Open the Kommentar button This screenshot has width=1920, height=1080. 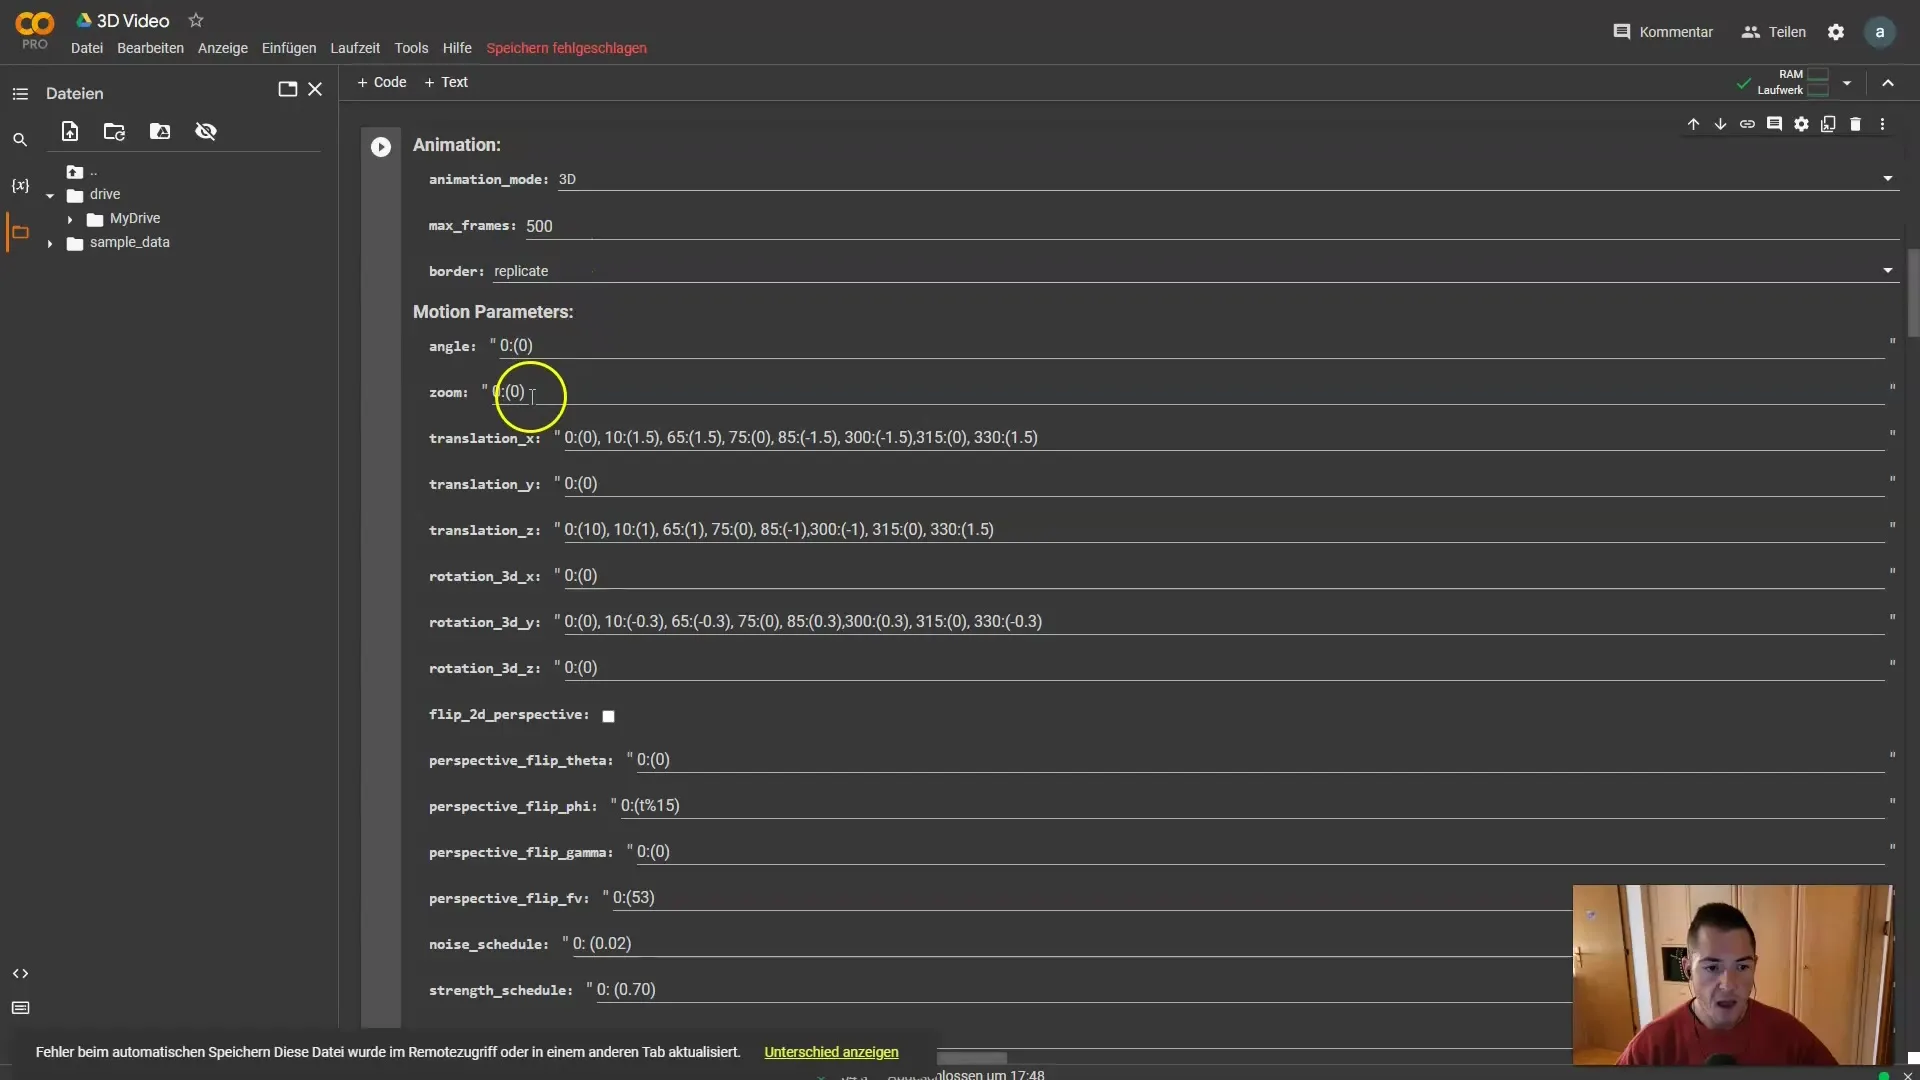click(1663, 32)
